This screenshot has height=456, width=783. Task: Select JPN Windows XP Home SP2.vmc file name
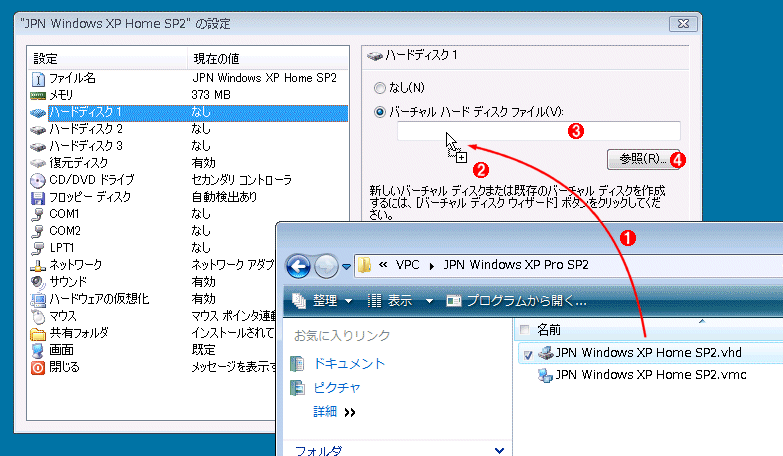[x=651, y=375]
